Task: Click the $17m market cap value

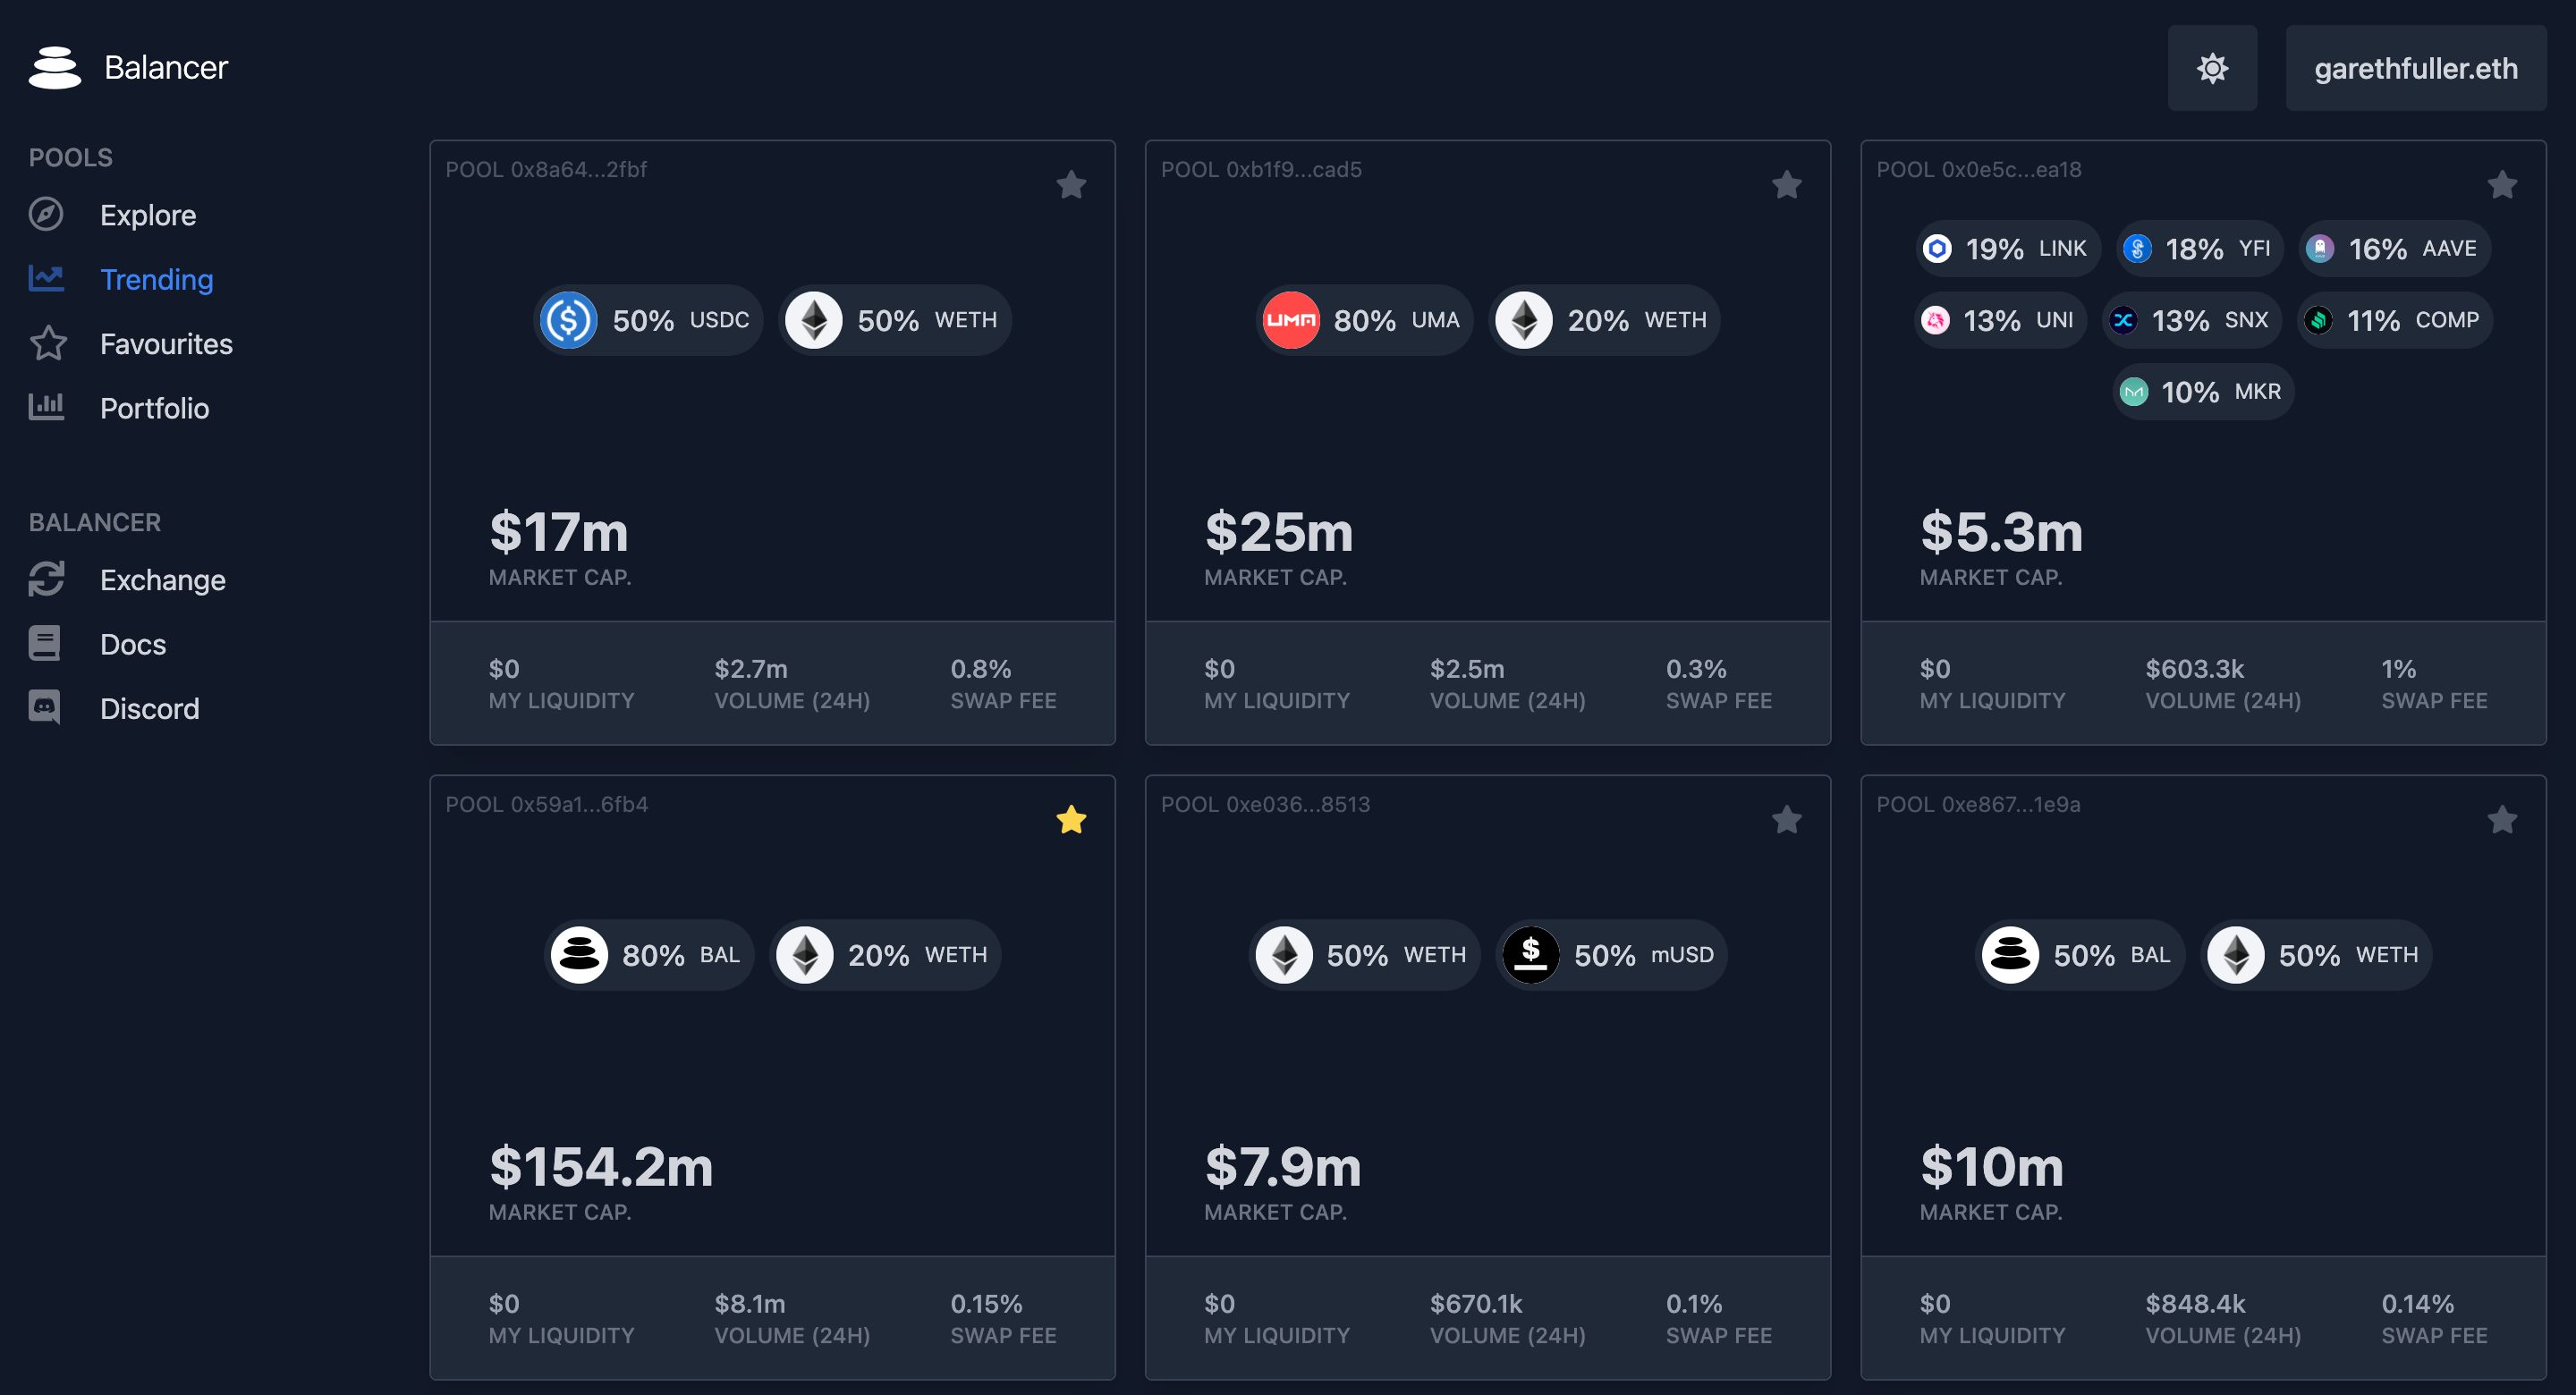Action: pyautogui.click(x=559, y=532)
